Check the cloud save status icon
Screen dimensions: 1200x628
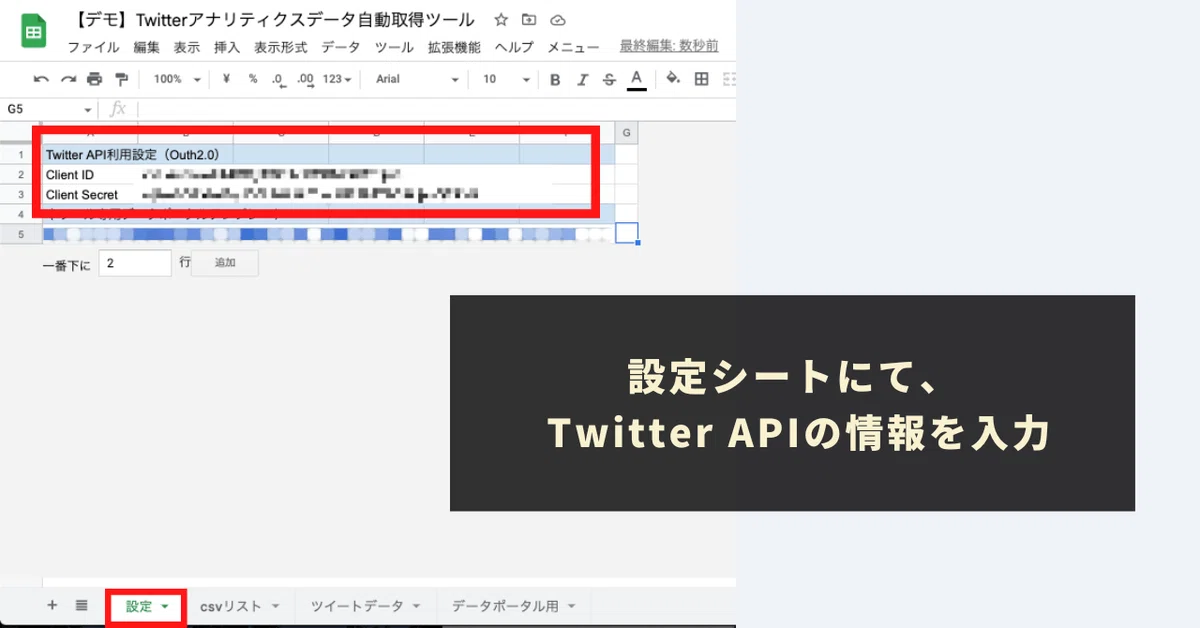pos(558,20)
